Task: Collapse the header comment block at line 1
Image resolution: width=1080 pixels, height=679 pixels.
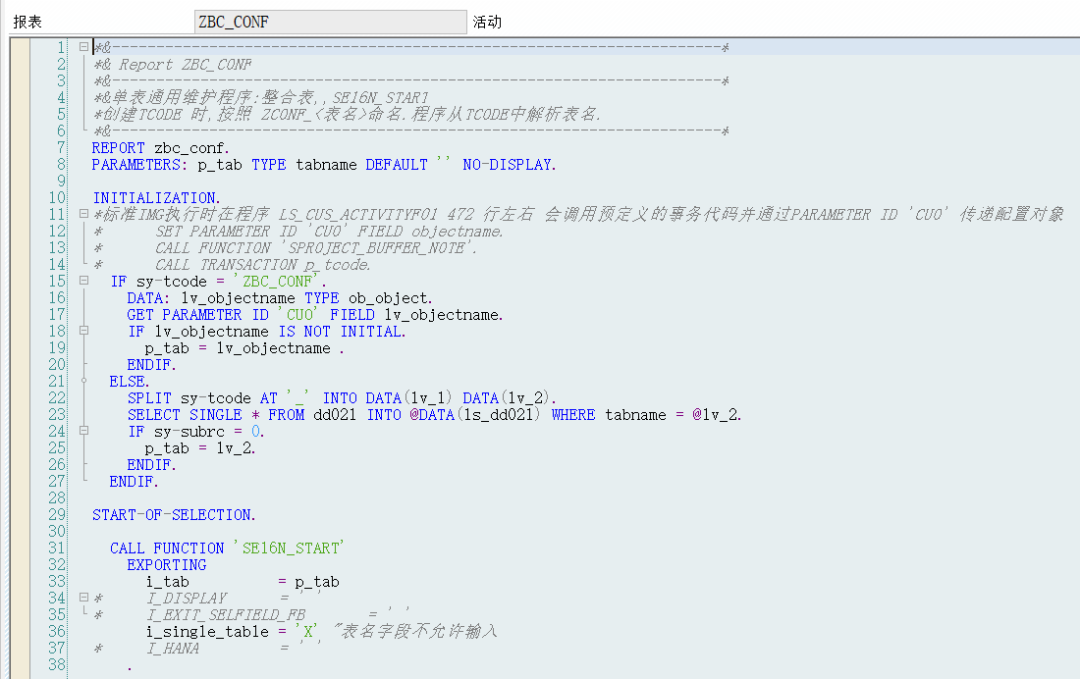Action: tap(83, 47)
